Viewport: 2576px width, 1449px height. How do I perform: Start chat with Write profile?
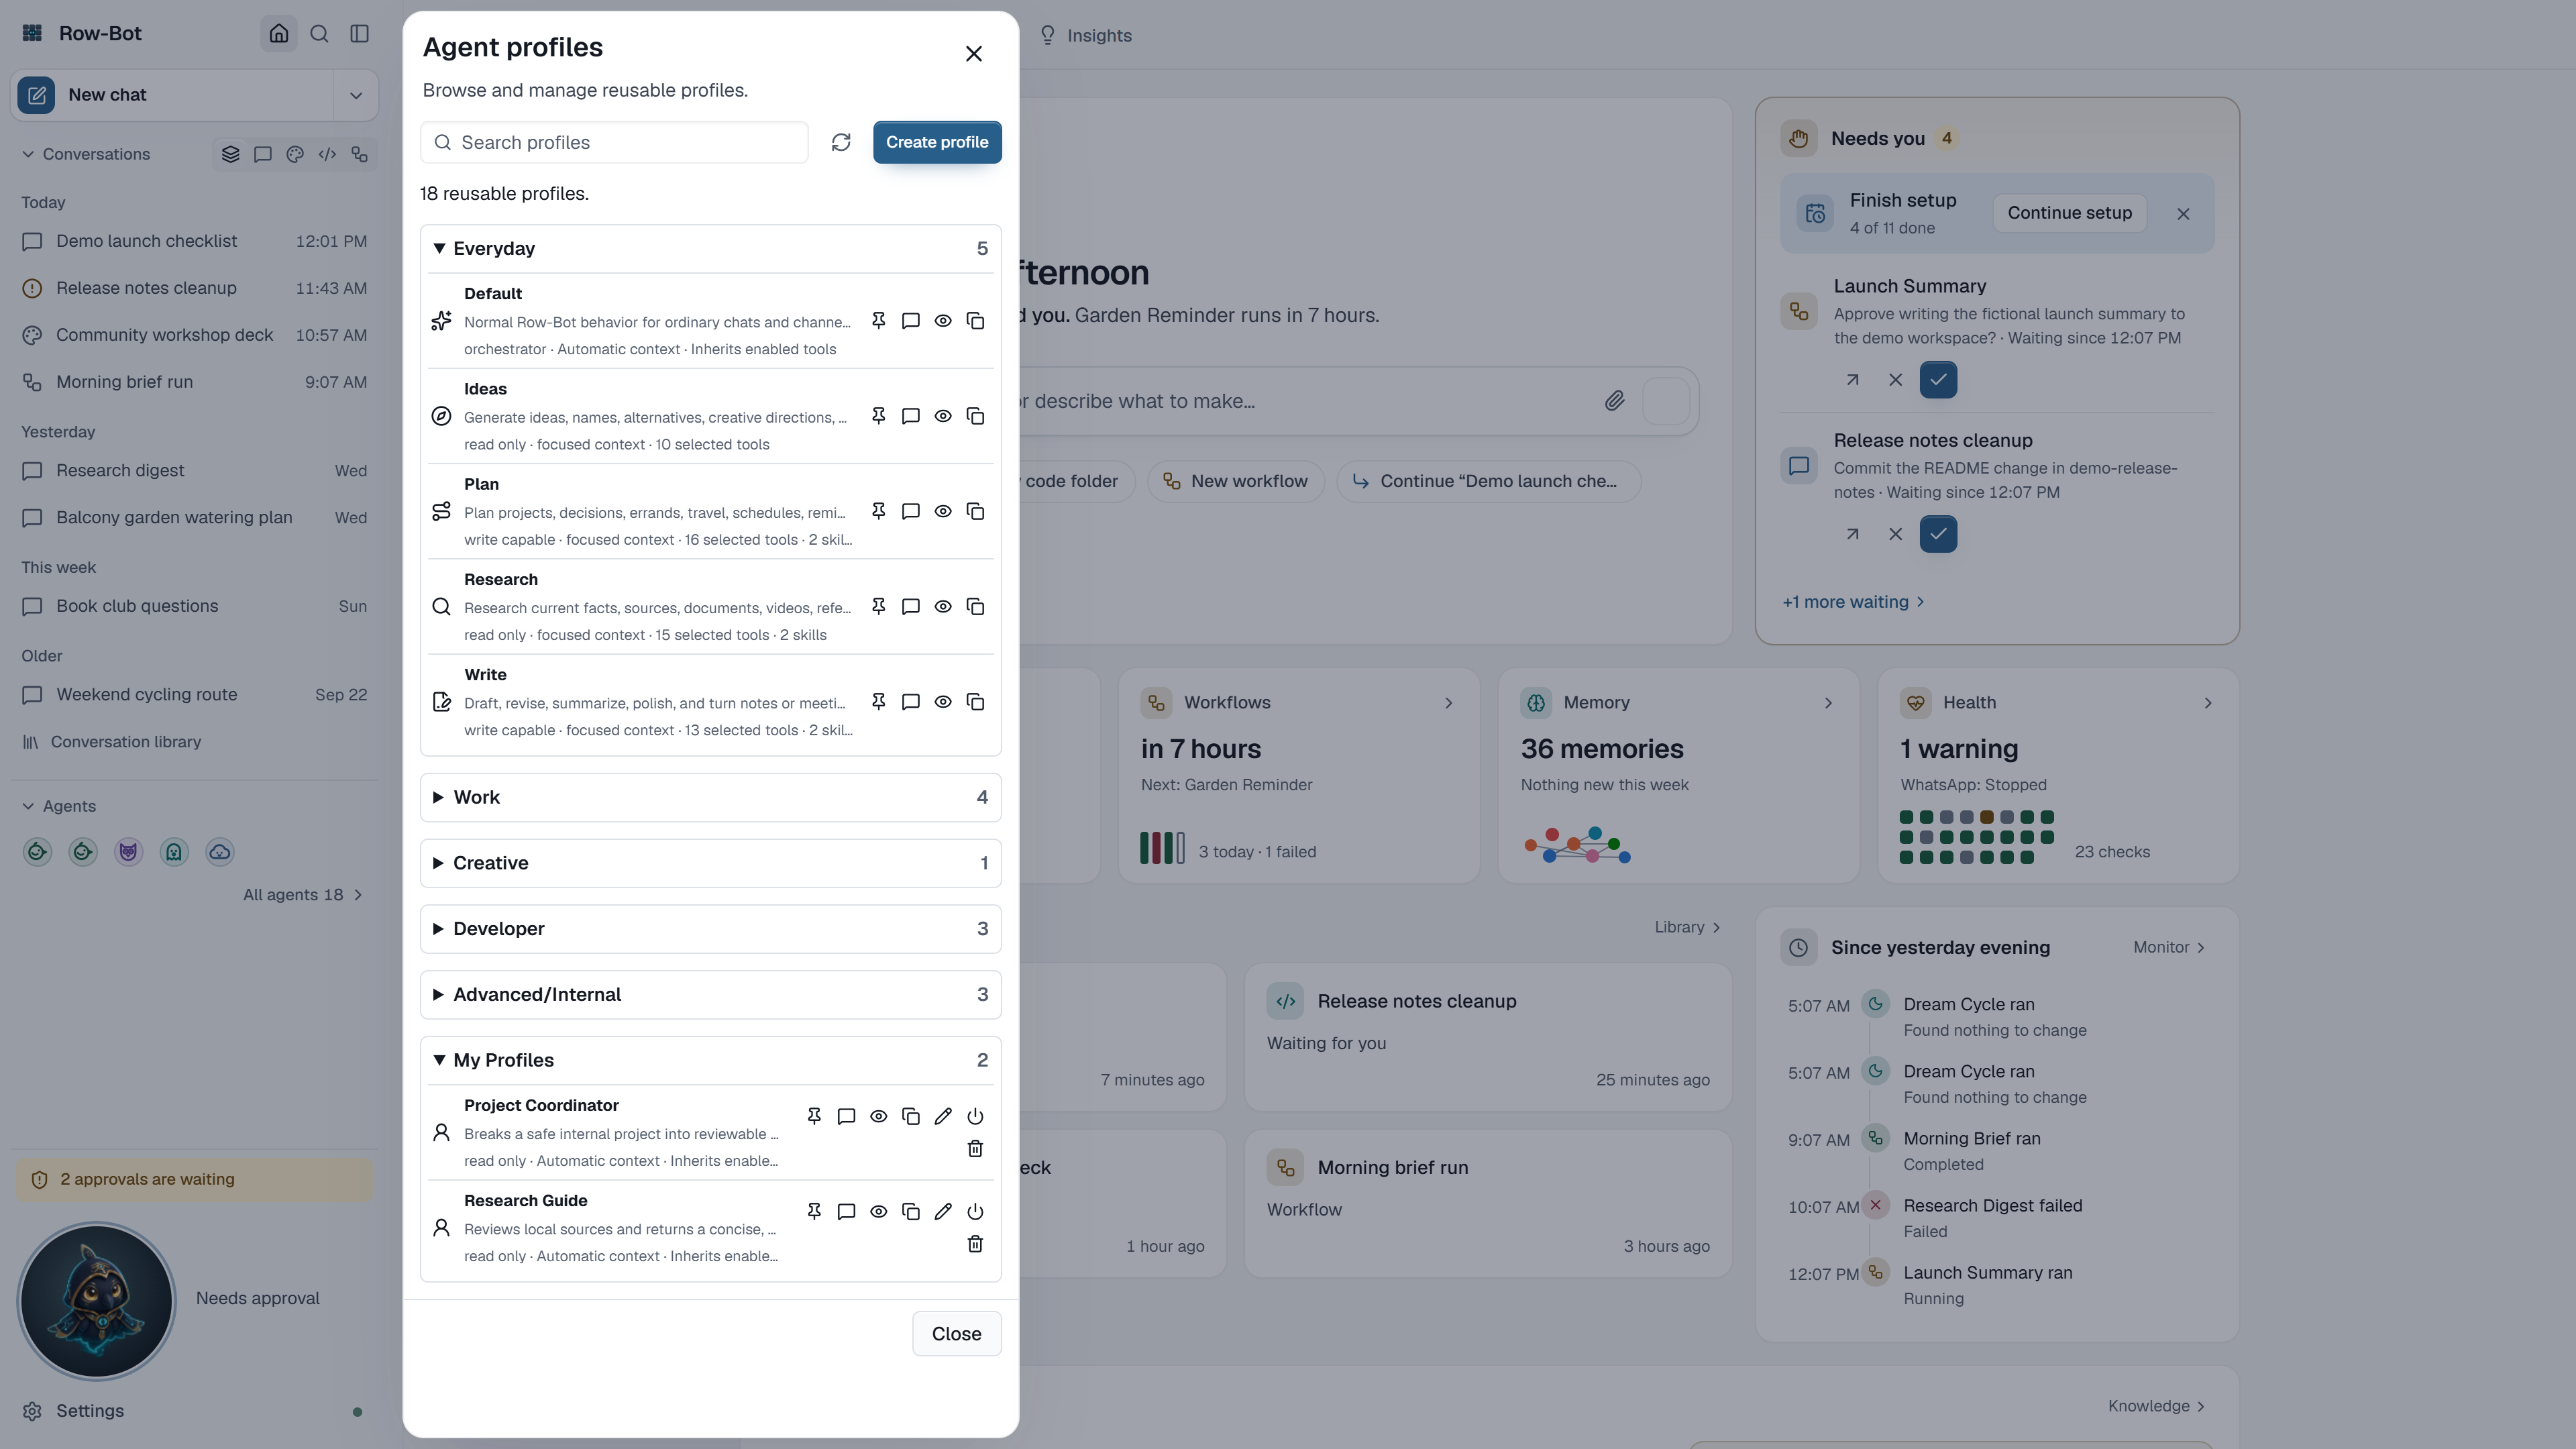pyautogui.click(x=910, y=702)
